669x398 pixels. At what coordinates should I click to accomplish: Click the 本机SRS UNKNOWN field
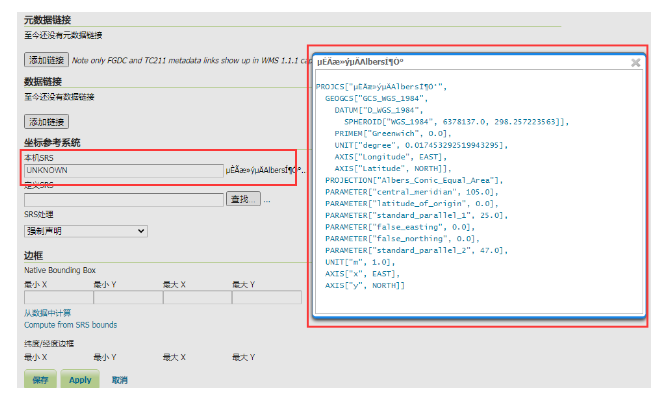124,171
